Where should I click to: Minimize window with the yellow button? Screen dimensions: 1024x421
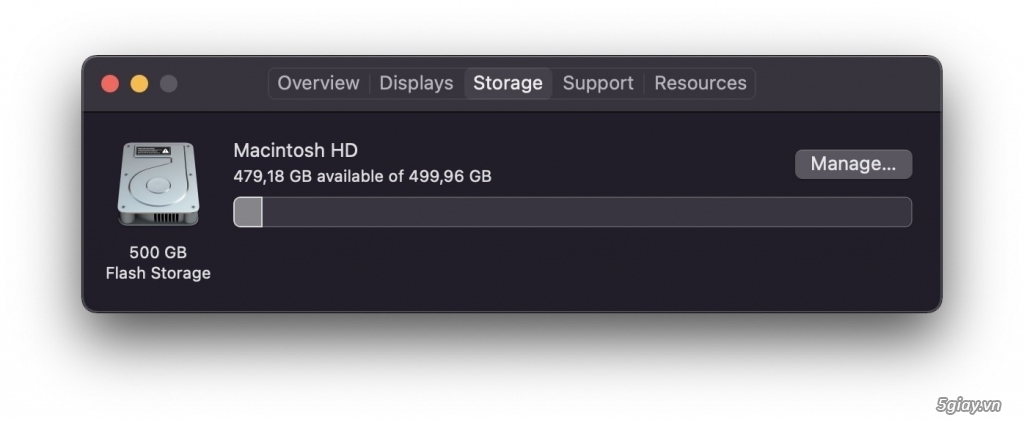click(x=139, y=84)
